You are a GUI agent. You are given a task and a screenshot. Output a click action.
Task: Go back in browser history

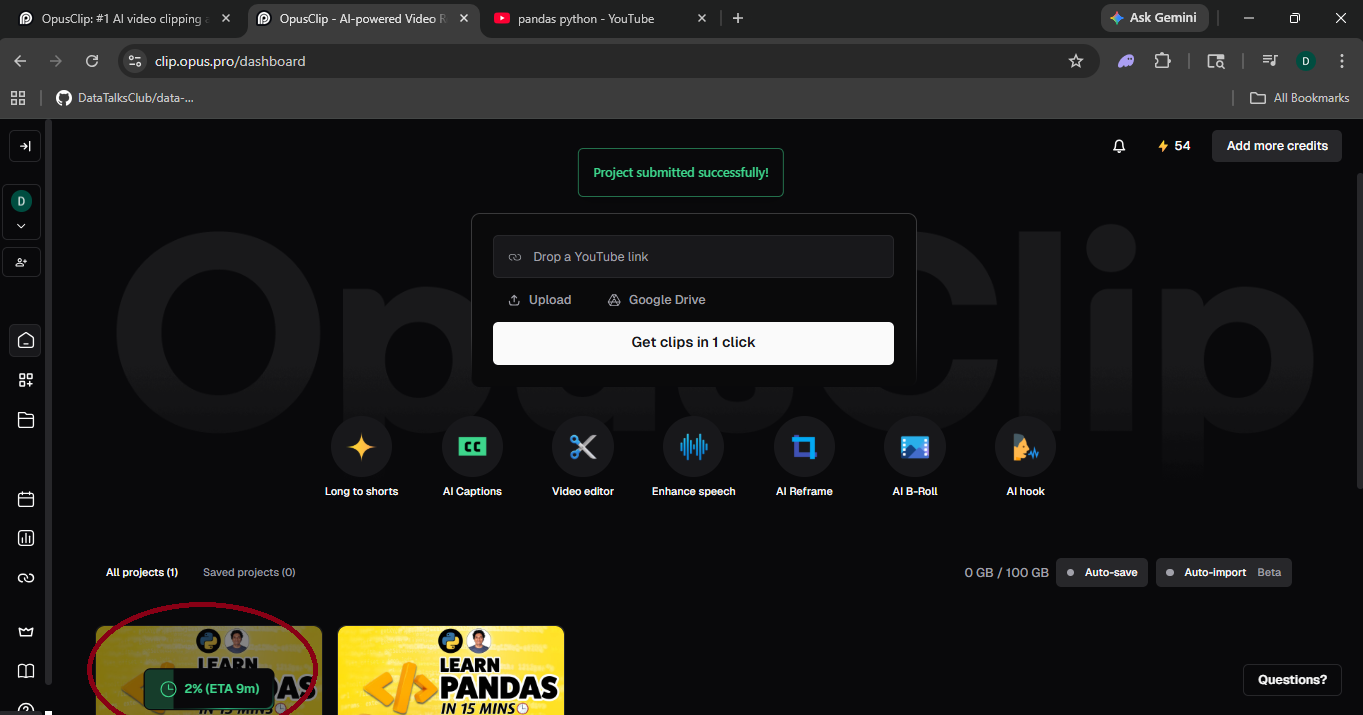click(20, 61)
